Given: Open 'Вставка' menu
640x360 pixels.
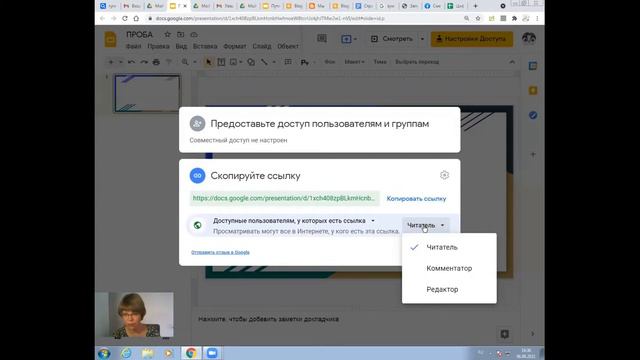Looking at the screenshot, I should [x=205, y=47].
